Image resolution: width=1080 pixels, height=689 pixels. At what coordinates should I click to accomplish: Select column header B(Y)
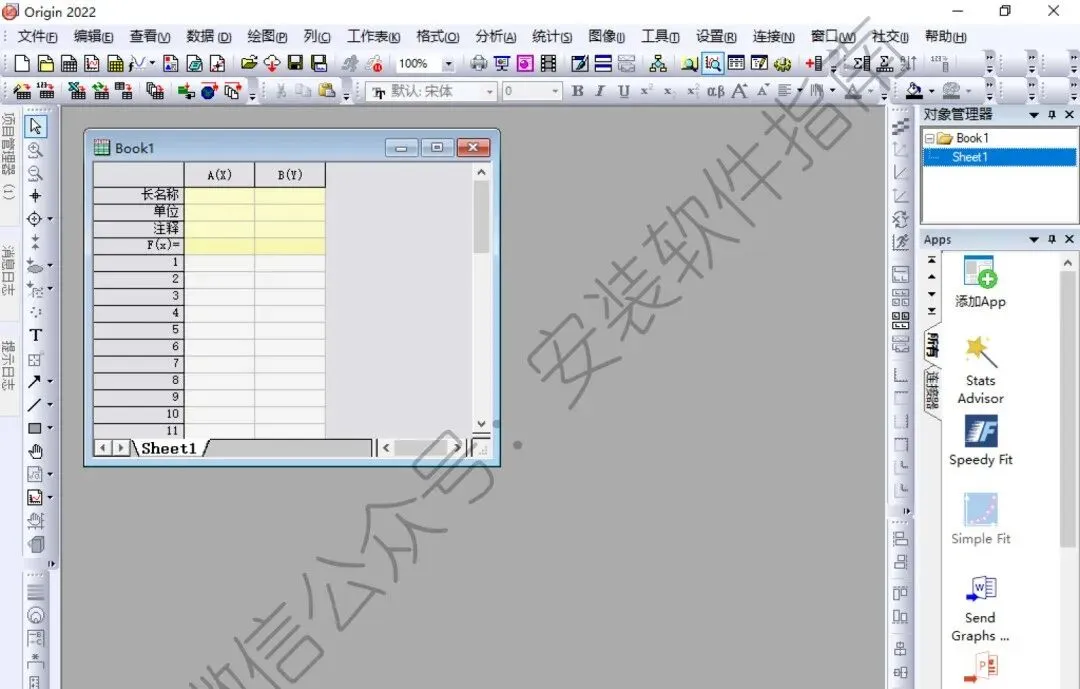coord(290,175)
